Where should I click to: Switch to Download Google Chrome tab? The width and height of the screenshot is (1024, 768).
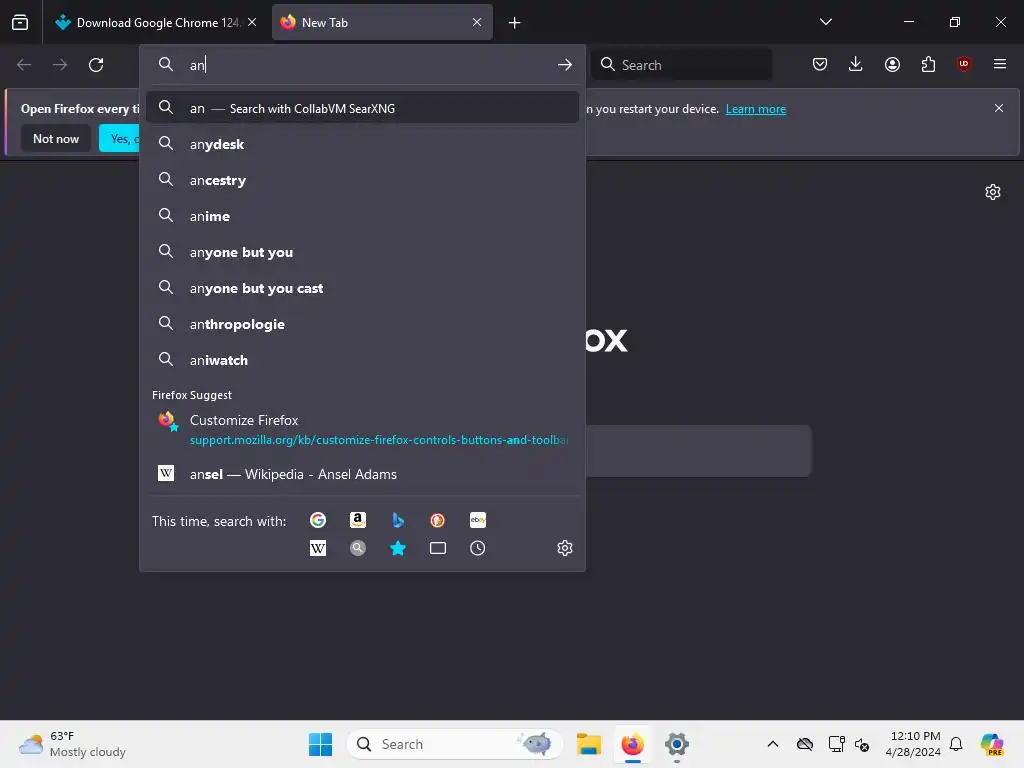click(x=157, y=23)
